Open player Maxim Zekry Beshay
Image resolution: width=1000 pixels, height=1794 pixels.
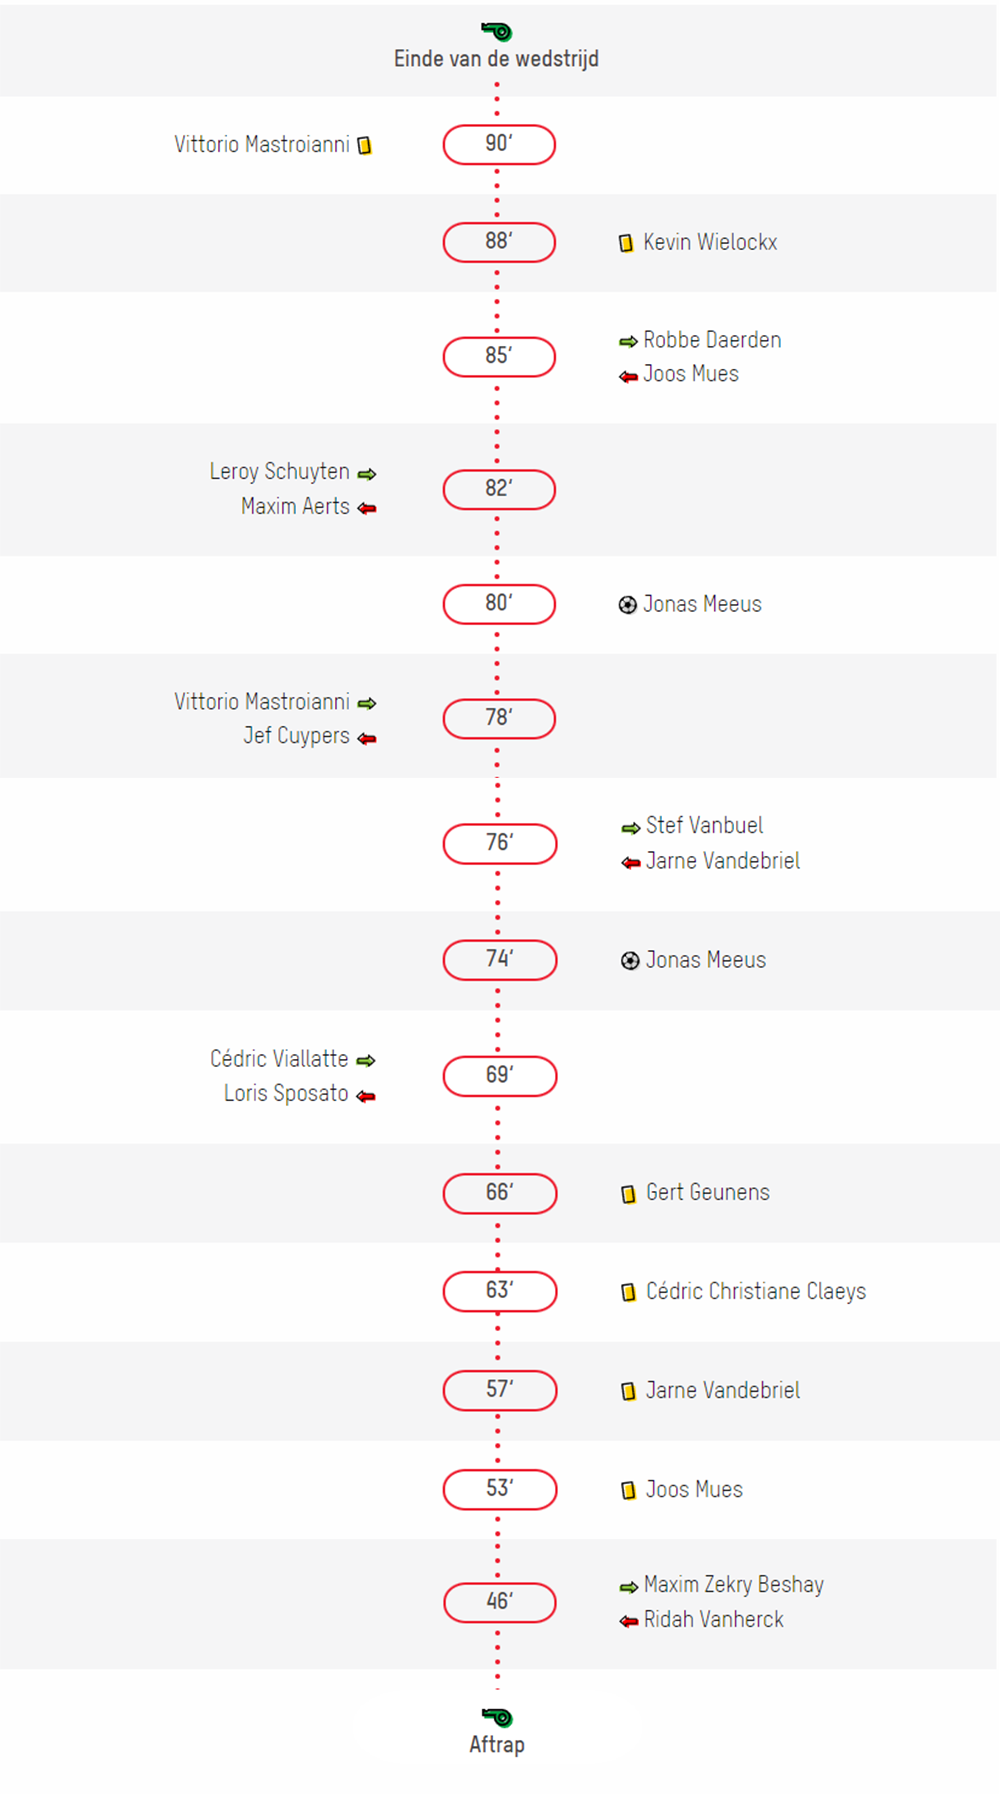point(734,1584)
